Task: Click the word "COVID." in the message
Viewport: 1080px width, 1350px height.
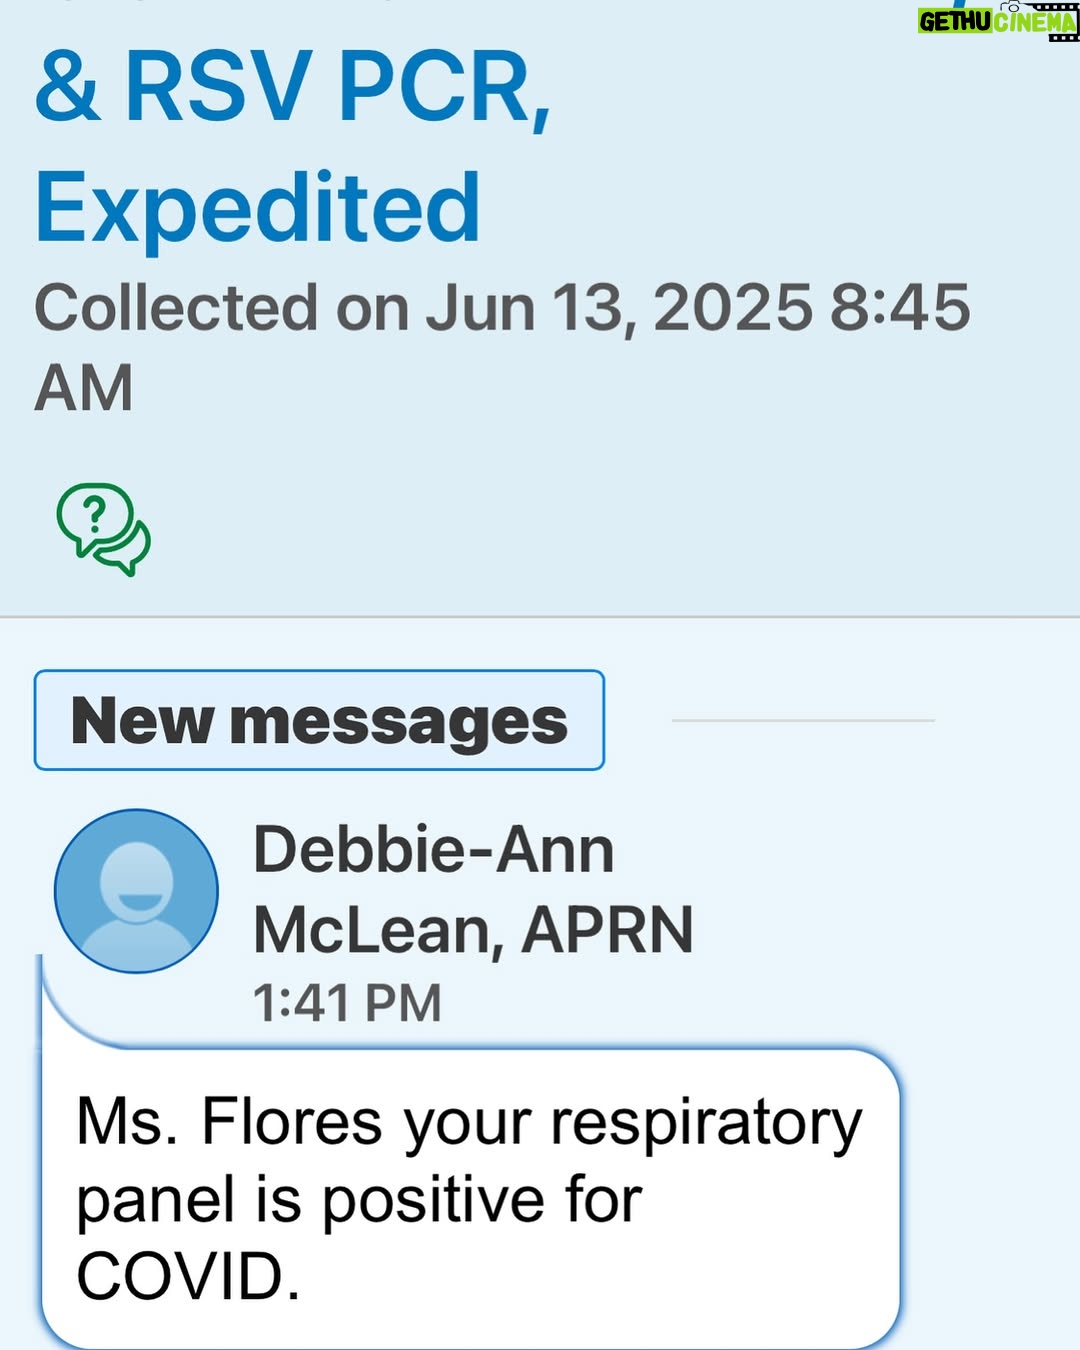Action: tap(188, 1277)
